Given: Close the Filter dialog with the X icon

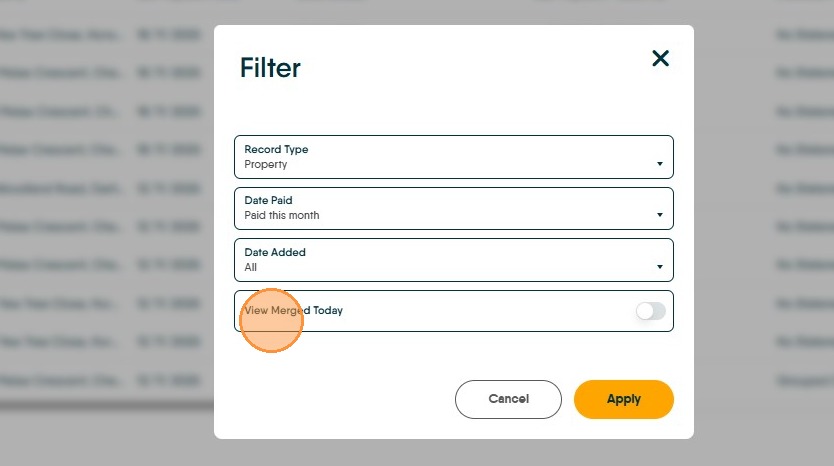Looking at the screenshot, I should [660, 59].
